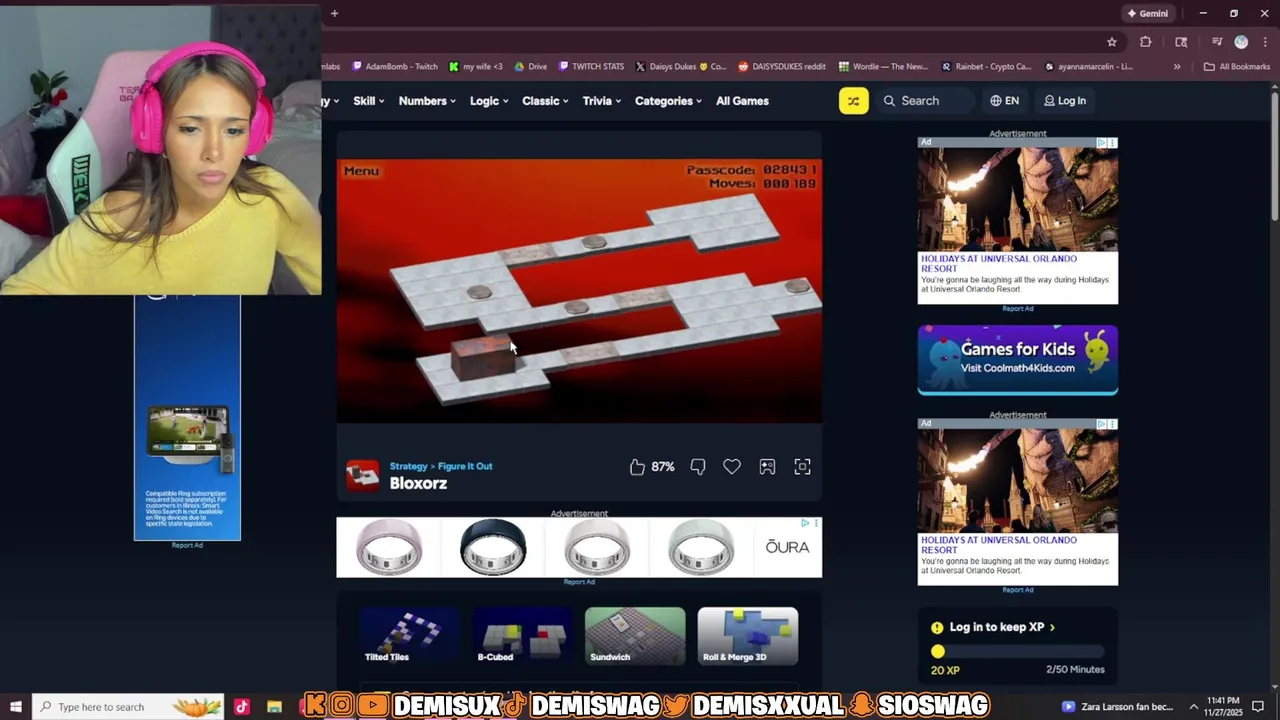Click the Bloxorz game logo icon
The height and width of the screenshot is (720, 1280).
(362, 475)
